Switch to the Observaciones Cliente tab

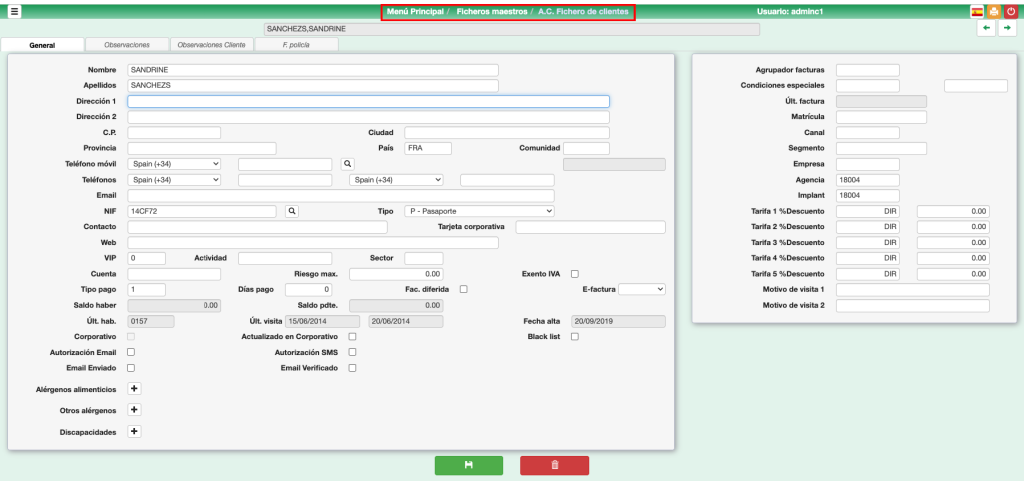tap(211, 45)
